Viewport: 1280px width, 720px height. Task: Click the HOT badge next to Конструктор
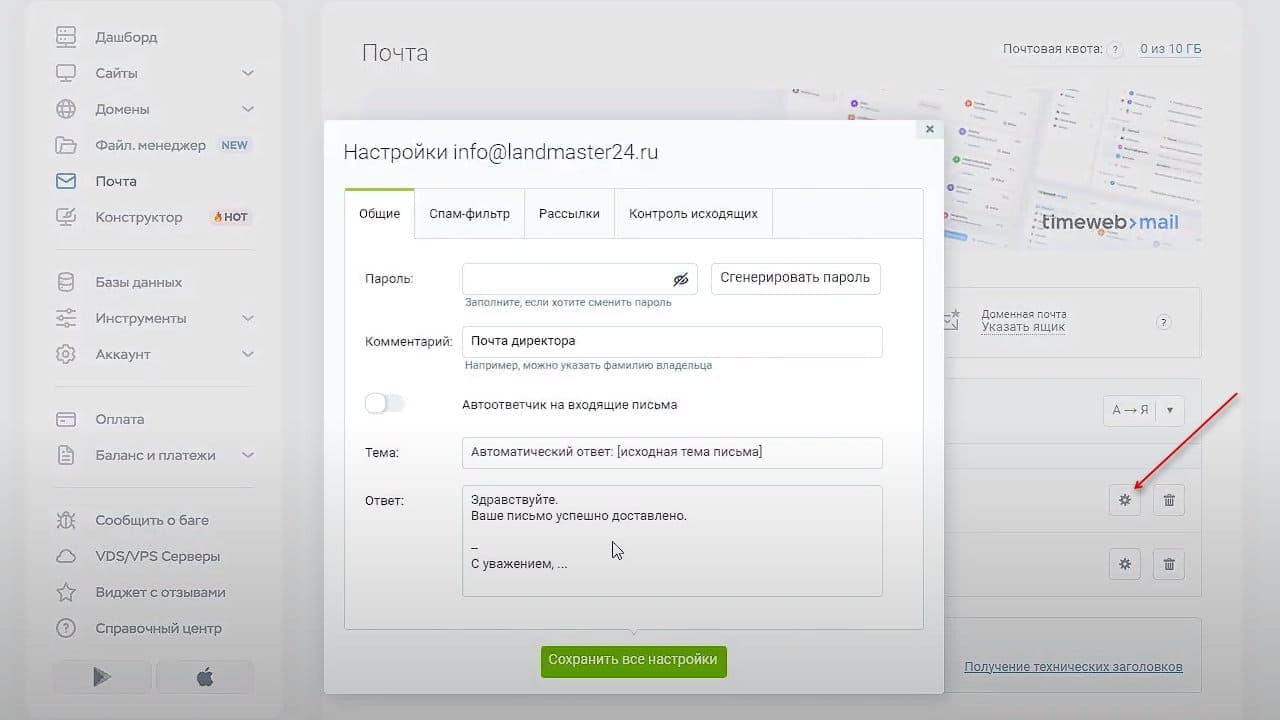pos(230,217)
